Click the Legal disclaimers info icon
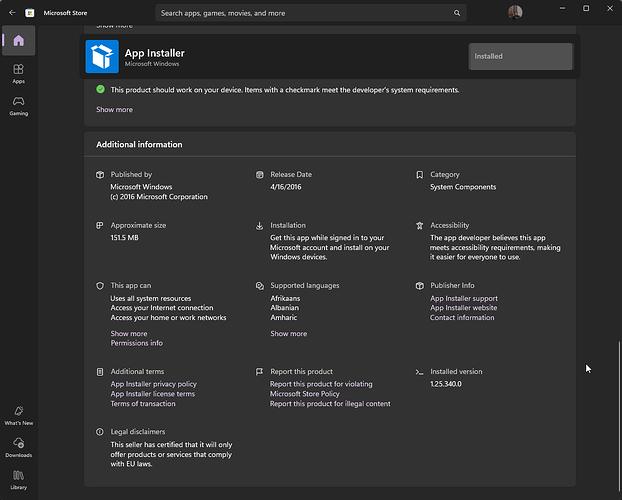Screen dimensions: 622x500 click(x=100, y=432)
